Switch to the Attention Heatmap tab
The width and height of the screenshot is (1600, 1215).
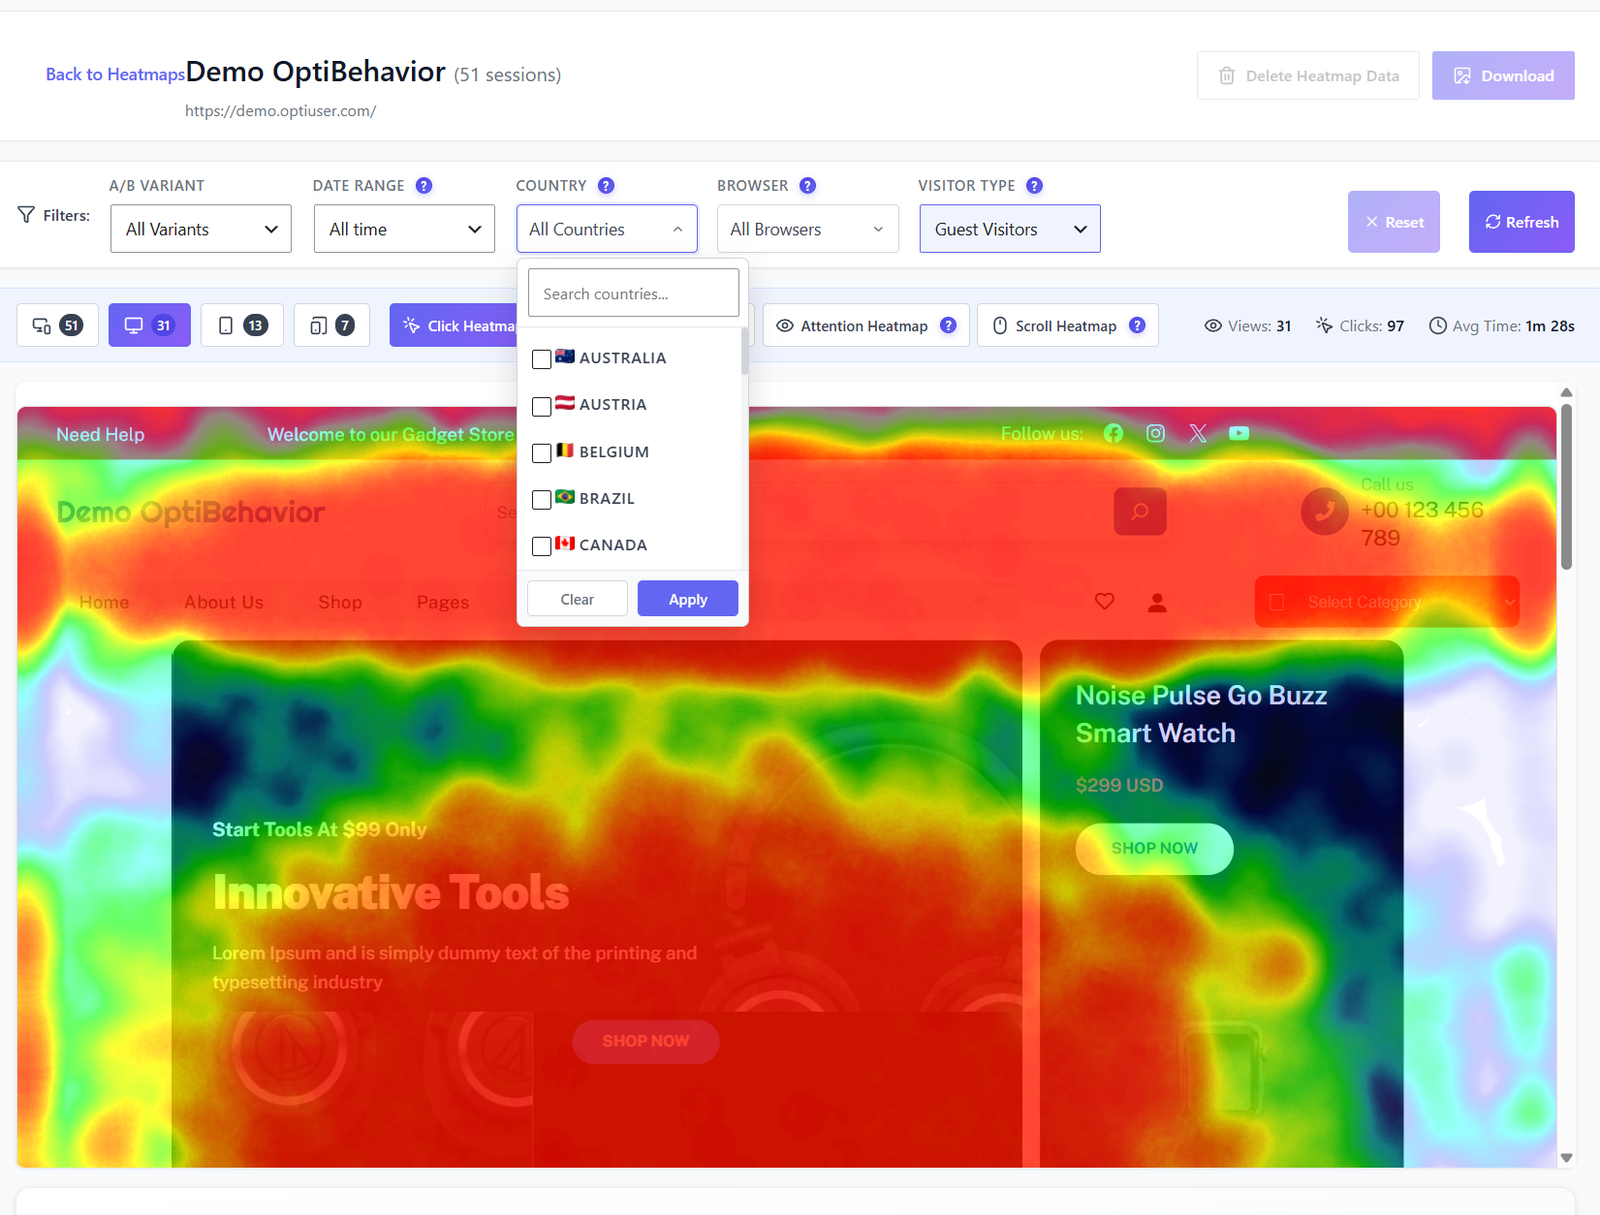[866, 325]
